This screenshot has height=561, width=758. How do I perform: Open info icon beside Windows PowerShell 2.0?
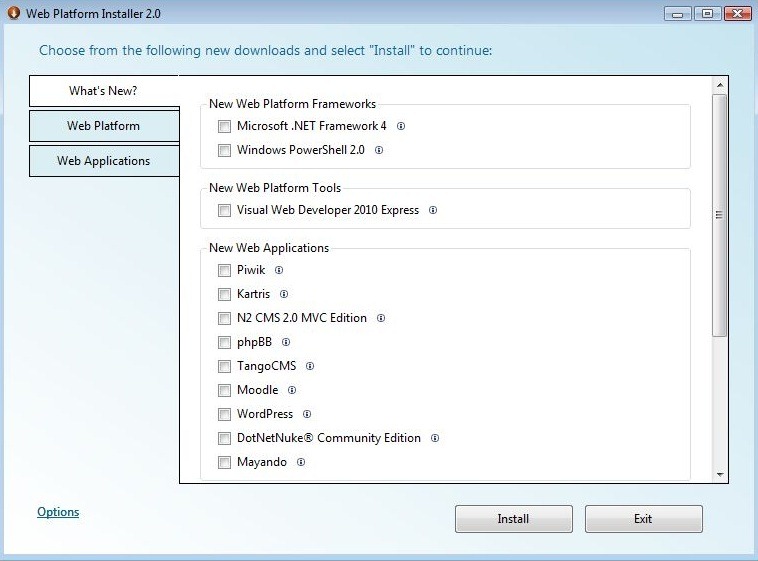click(x=379, y=150)
